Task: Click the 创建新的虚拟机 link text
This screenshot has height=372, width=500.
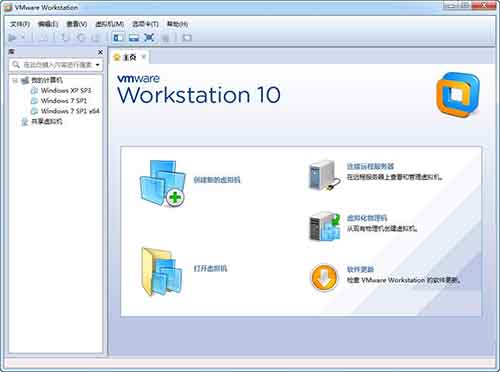Action: pos(217,180)
